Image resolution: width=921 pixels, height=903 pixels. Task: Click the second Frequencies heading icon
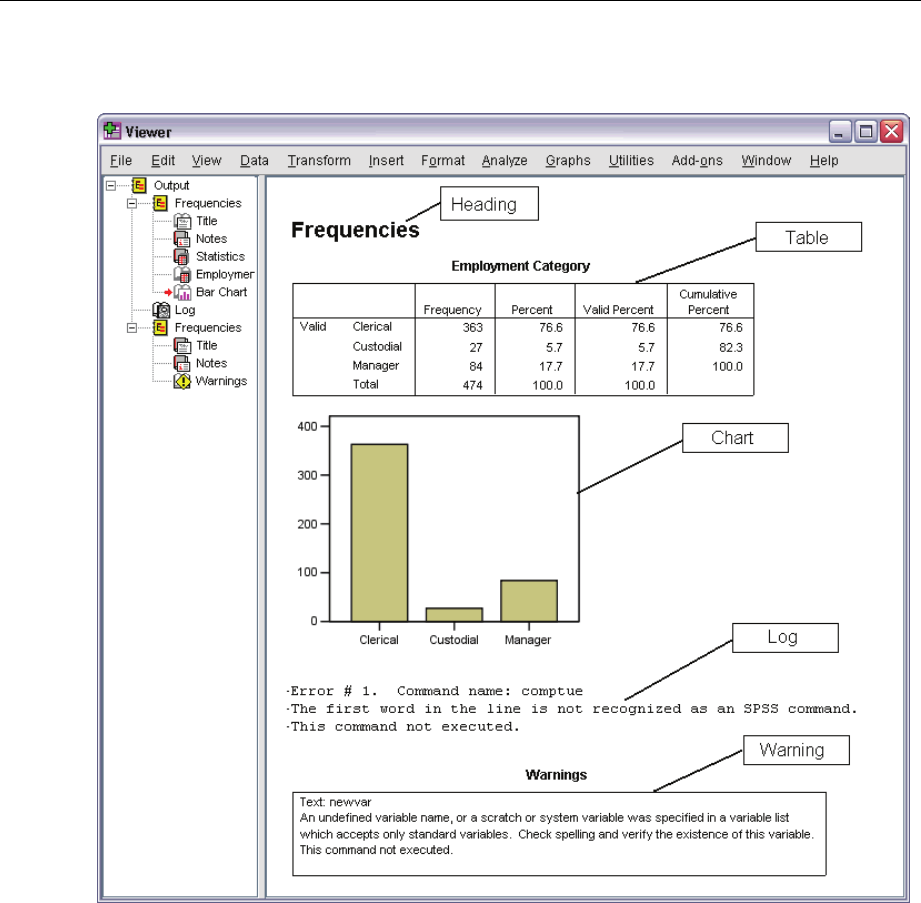coord(160,328)
